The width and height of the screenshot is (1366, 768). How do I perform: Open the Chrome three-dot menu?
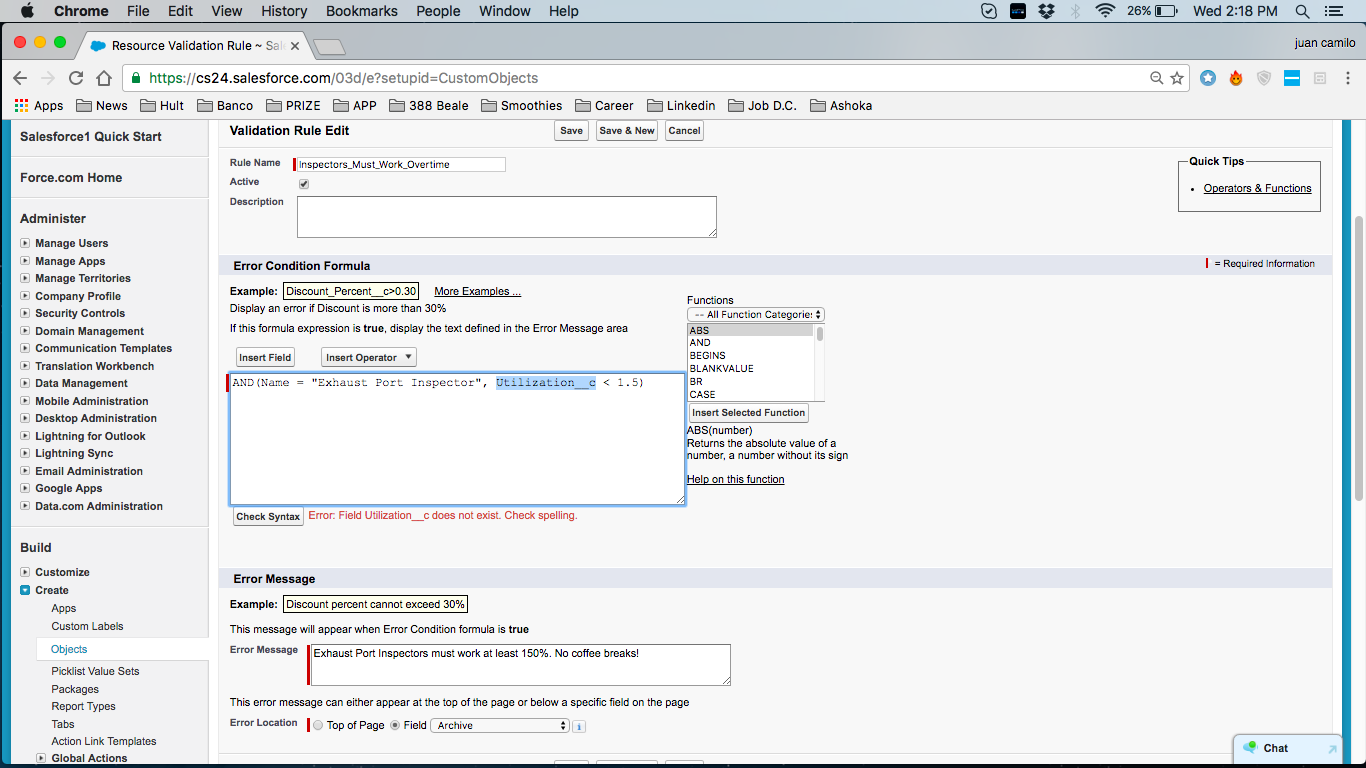tap(1346, 78)
